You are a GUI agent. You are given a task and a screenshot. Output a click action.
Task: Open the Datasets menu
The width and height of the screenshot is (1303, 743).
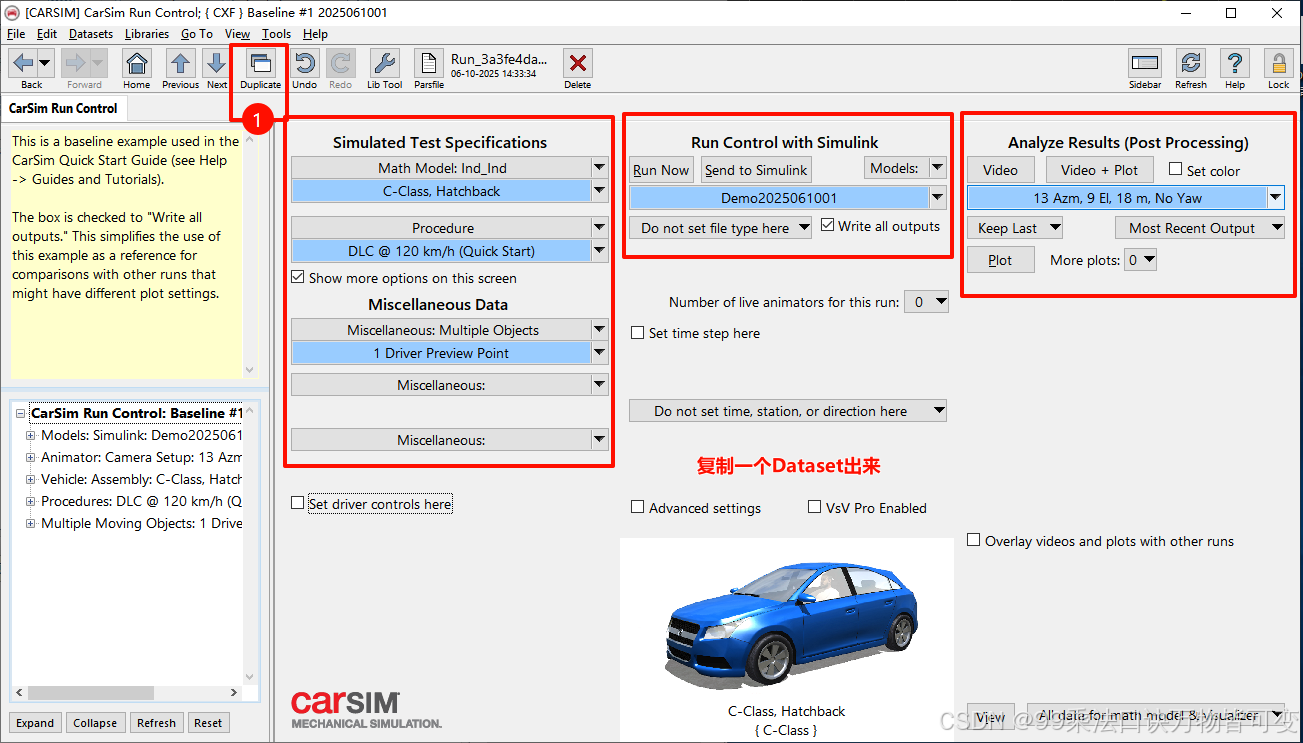pos(91,34)
